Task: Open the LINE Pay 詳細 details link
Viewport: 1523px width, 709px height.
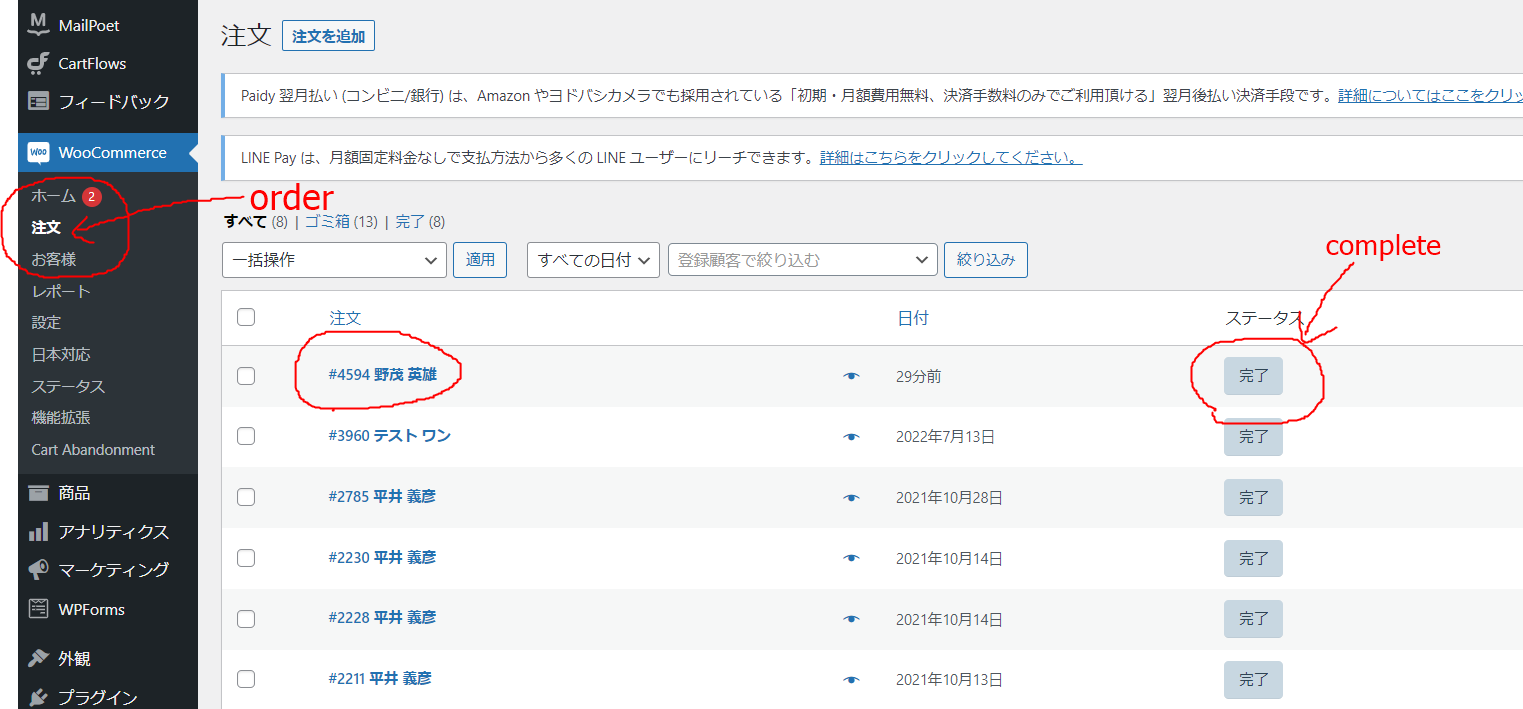Action: click(x=950, y=158)
